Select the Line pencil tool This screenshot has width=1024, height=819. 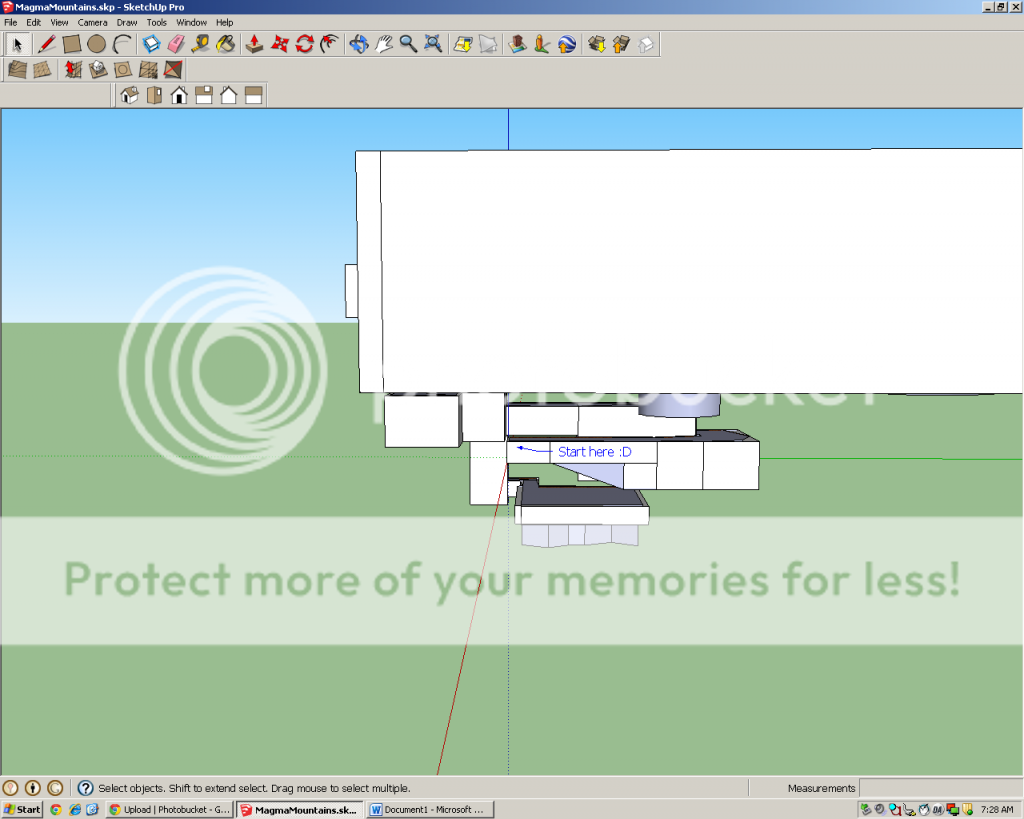tap(46, 44)
